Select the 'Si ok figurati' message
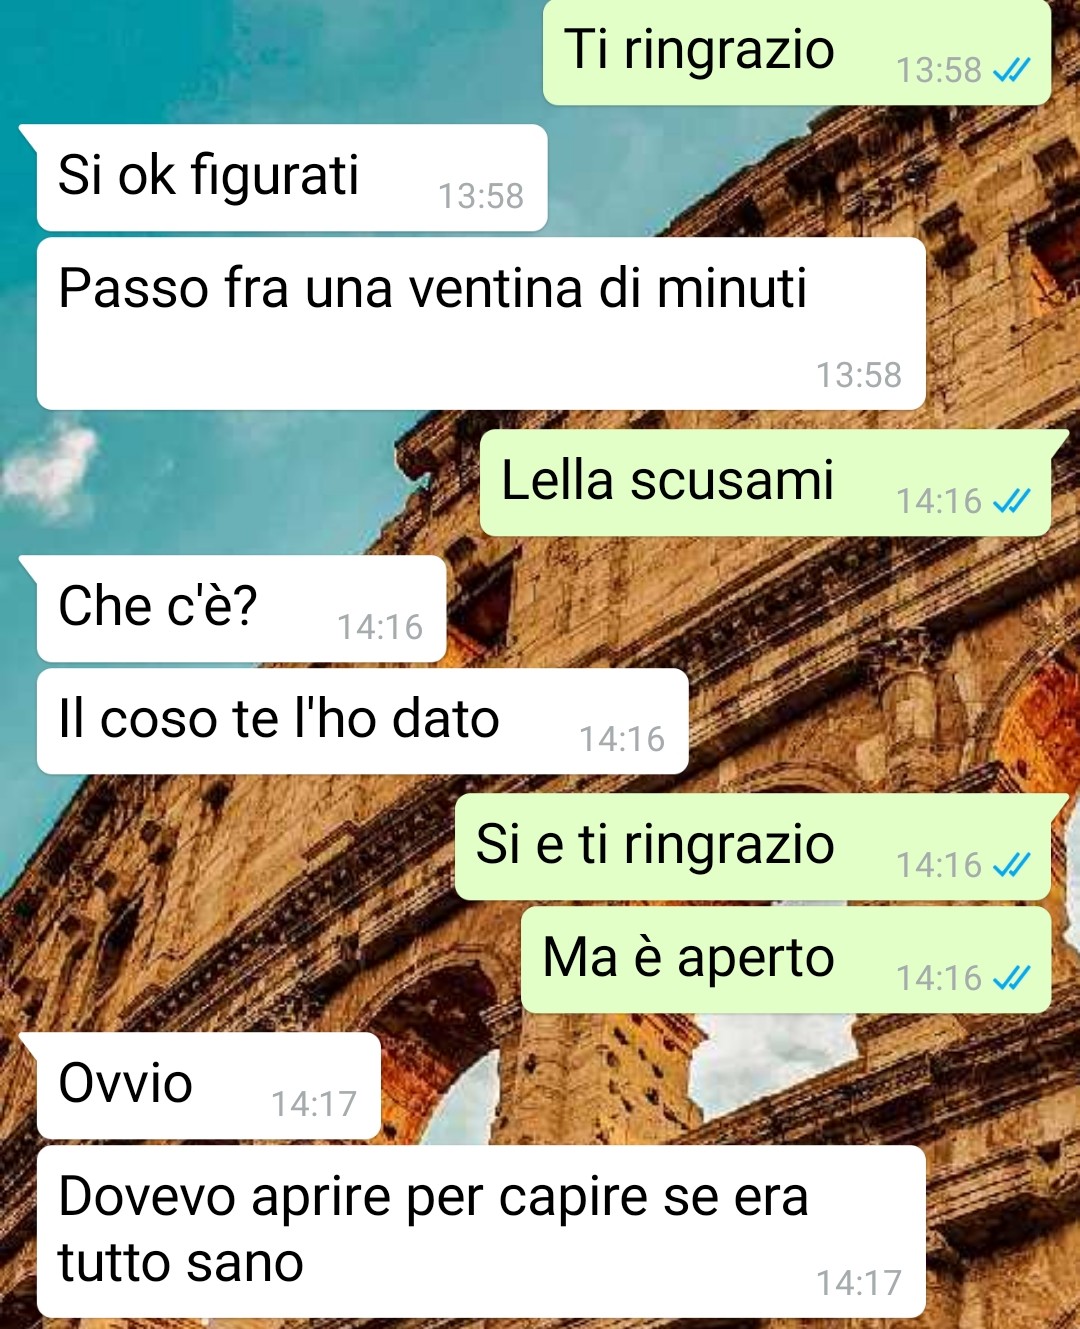This screenshot has width=1080, height=1329. click(292, 178)
